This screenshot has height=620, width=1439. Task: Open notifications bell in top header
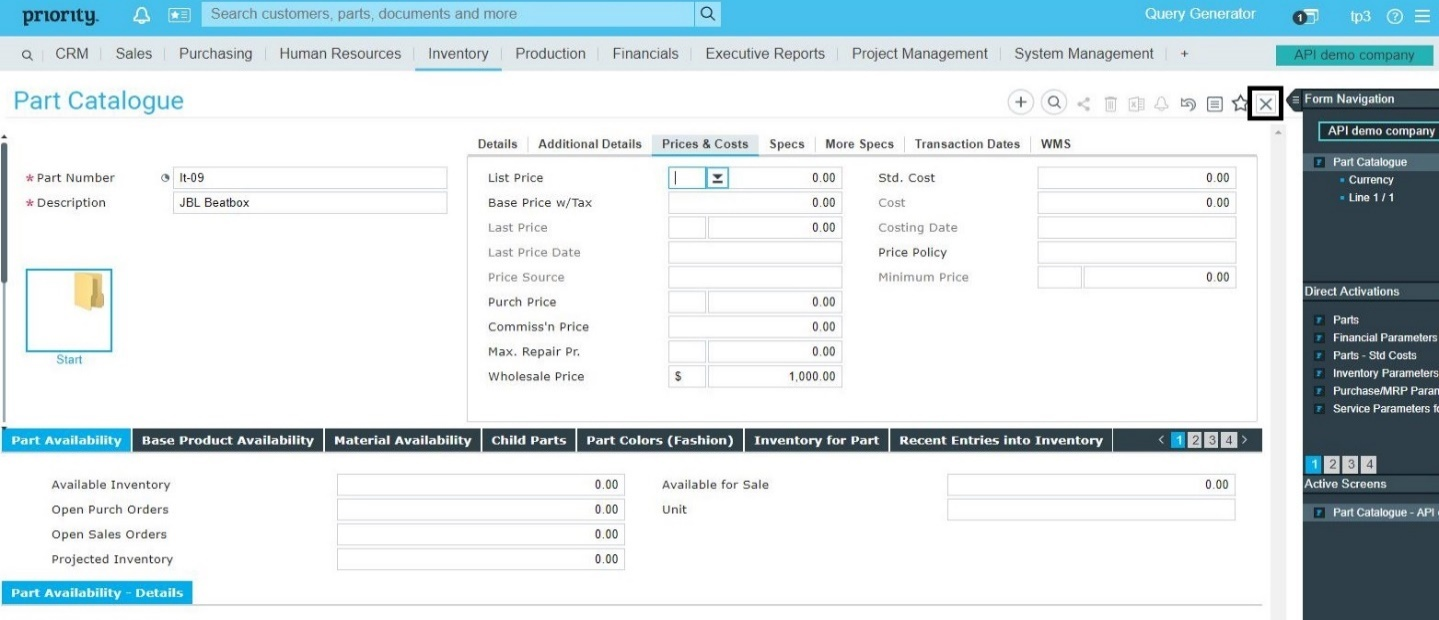(141, 15)
